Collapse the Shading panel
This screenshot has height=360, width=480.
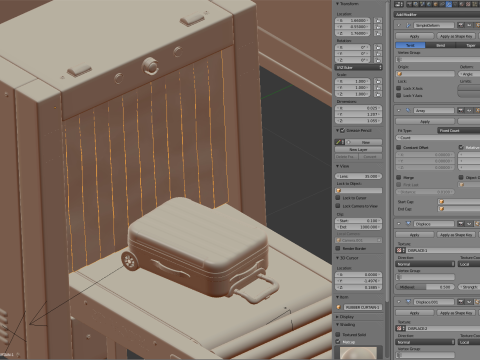click(337, 324)
